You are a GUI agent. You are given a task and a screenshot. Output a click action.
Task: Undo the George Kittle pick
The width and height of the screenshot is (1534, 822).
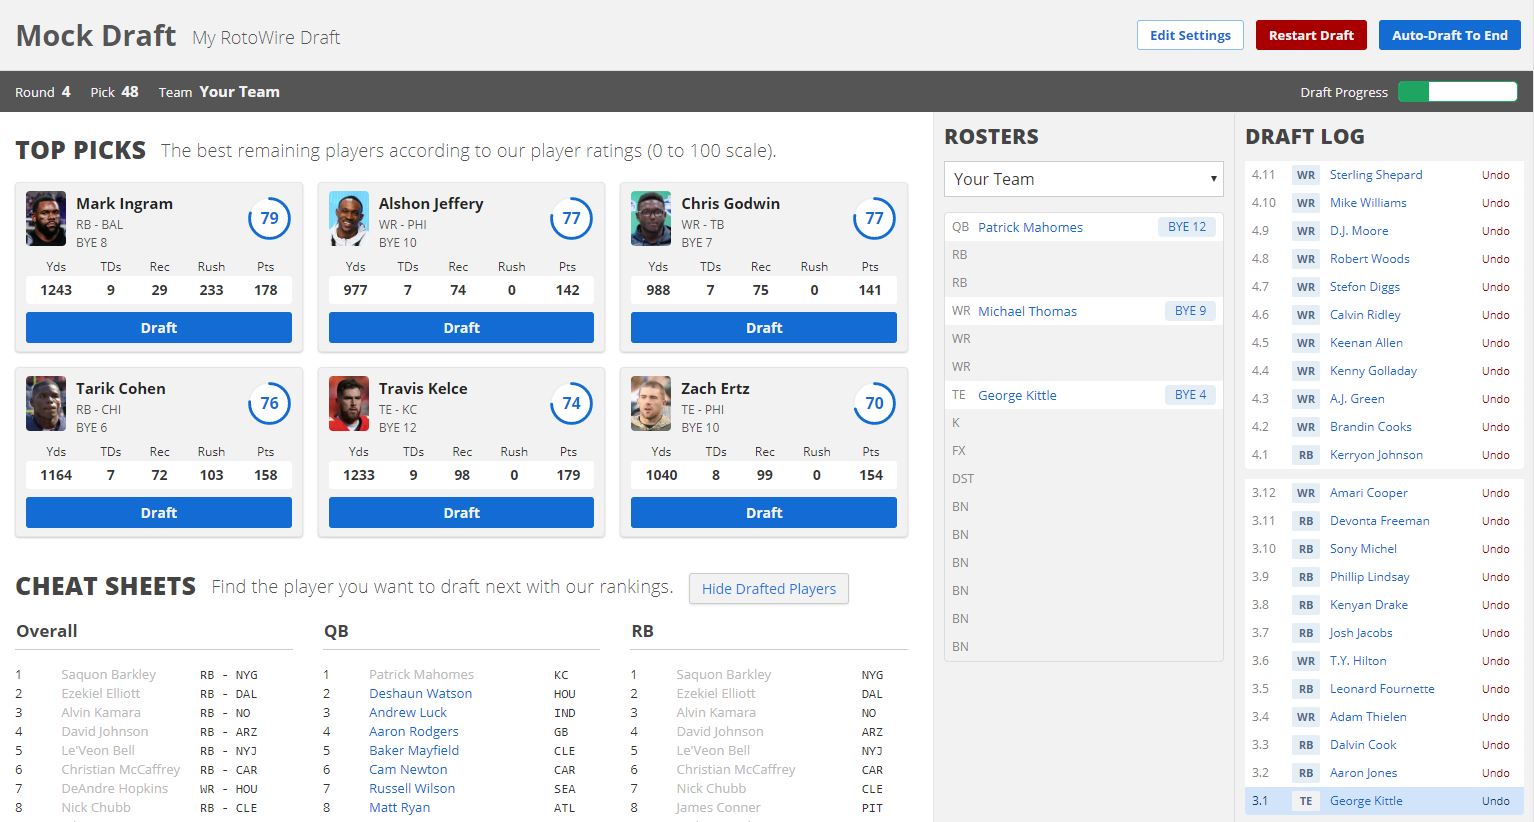tap(1495, 801)
